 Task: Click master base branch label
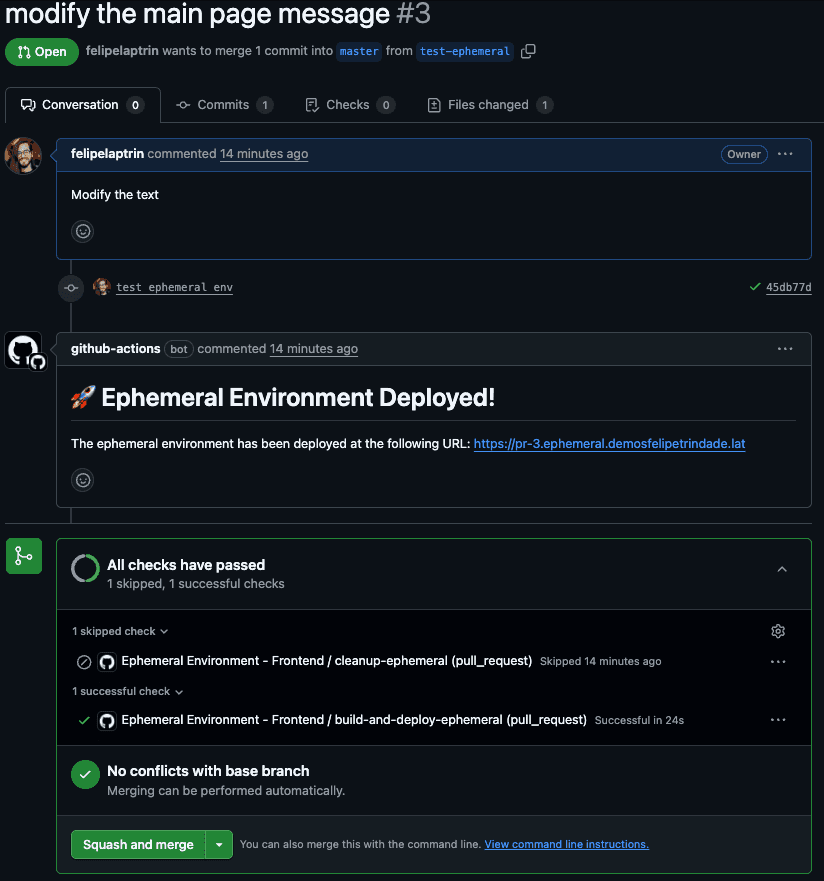(x=359, y=51)
